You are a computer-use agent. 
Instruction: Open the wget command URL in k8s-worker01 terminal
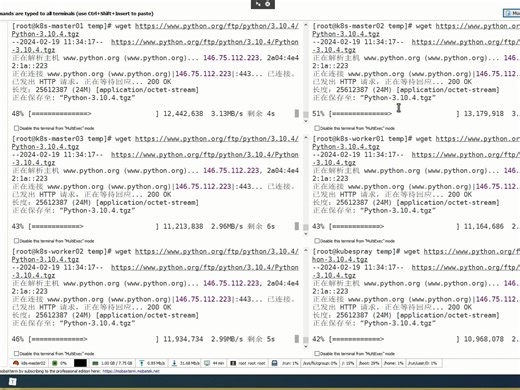(x=478, y=139)
